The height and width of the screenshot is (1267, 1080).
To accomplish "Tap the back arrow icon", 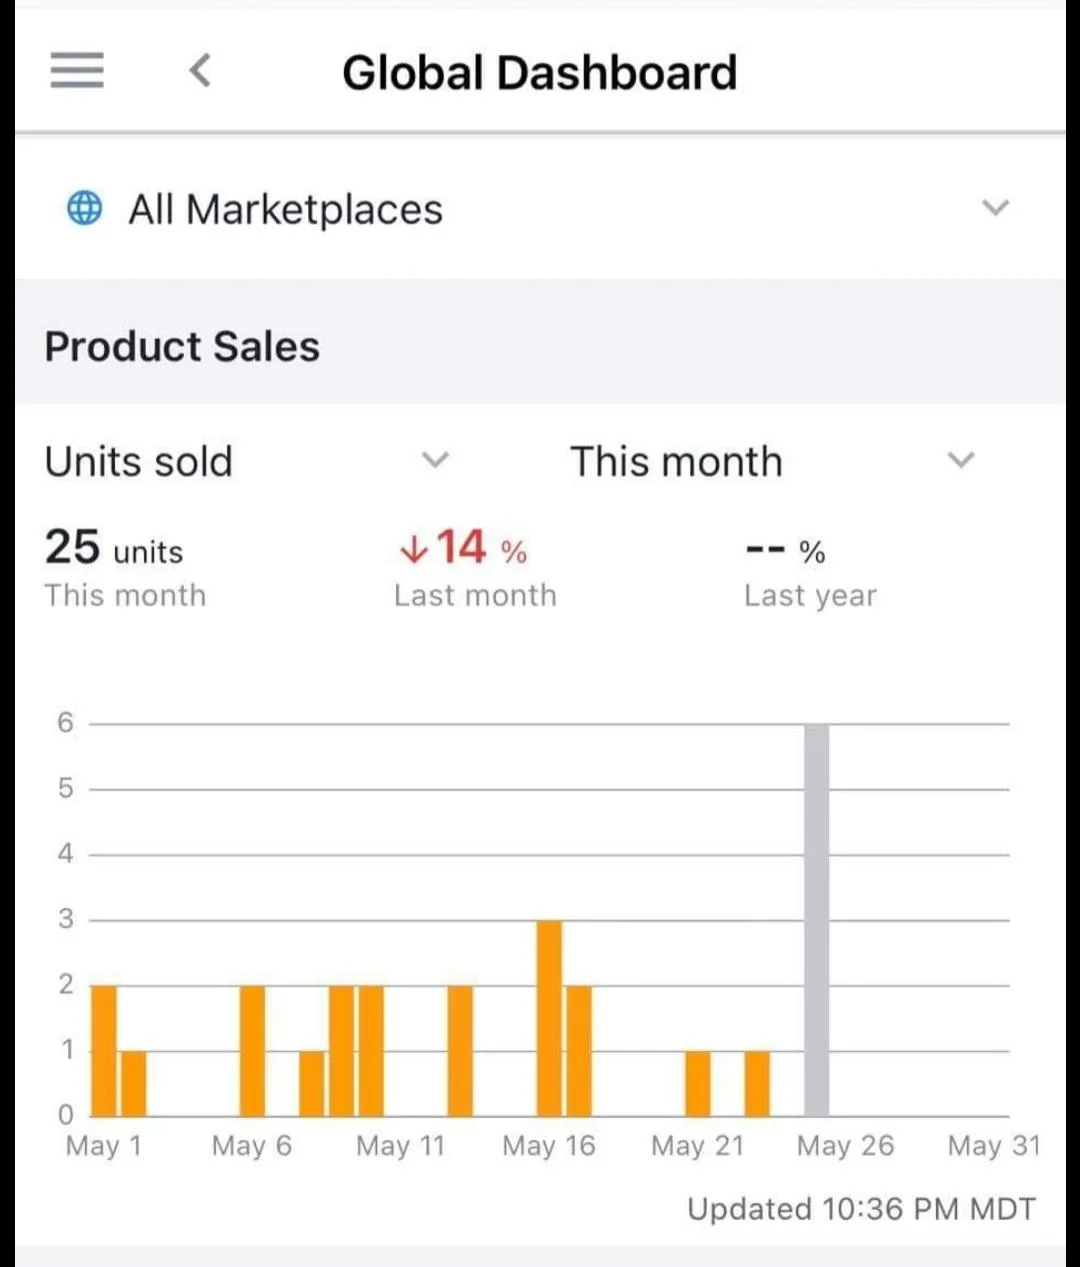I will tap(201, 71).
